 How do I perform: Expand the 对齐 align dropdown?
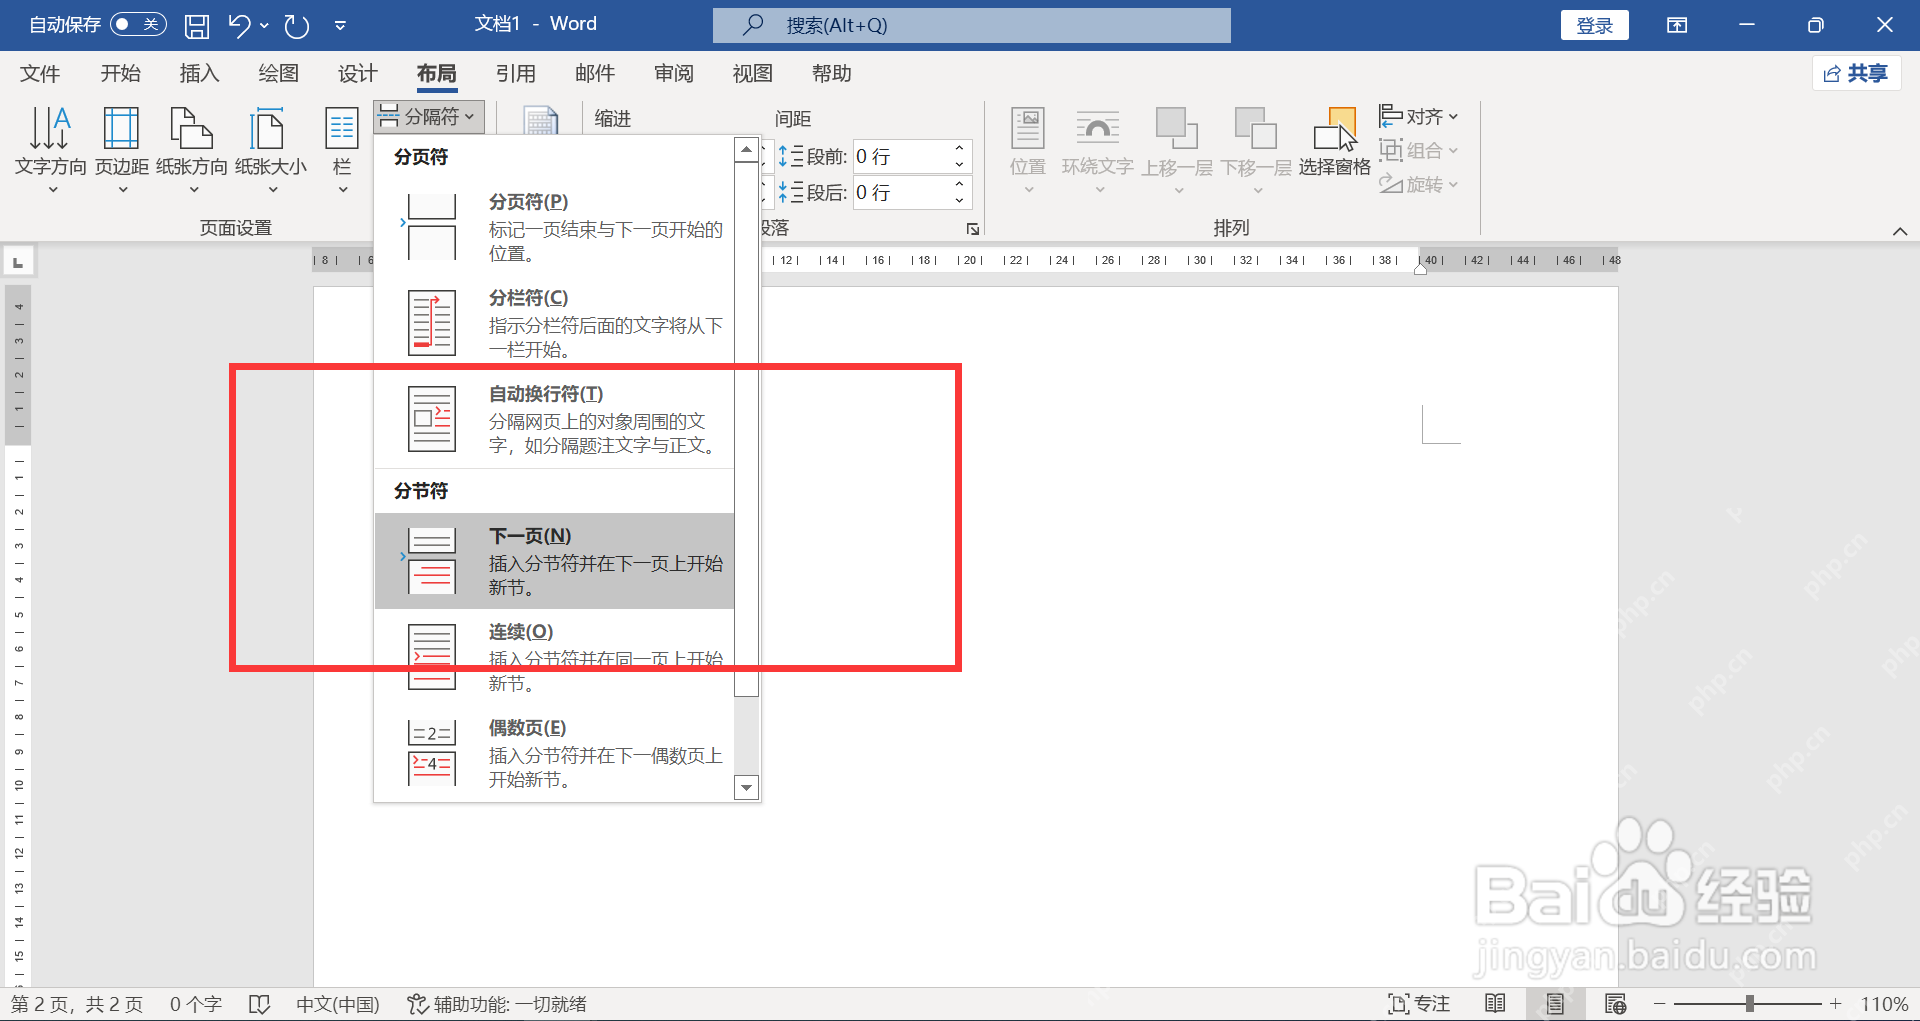click(x=1418, y=116)
